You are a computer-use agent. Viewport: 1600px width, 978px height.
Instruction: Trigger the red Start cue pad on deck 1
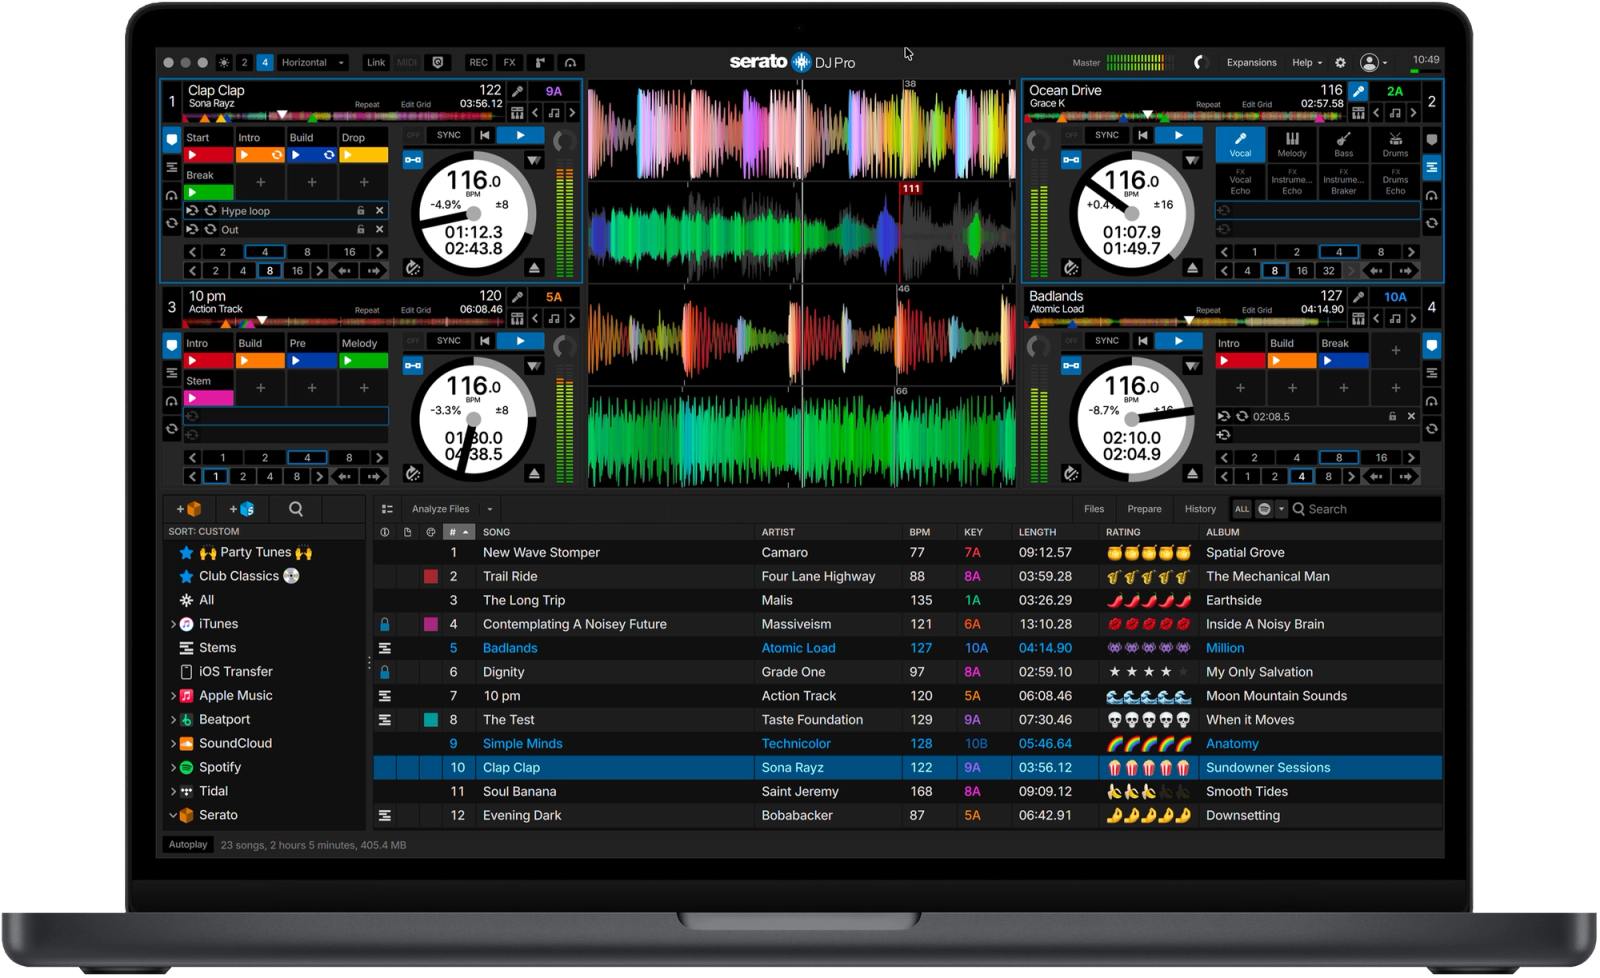coord(209,155)
